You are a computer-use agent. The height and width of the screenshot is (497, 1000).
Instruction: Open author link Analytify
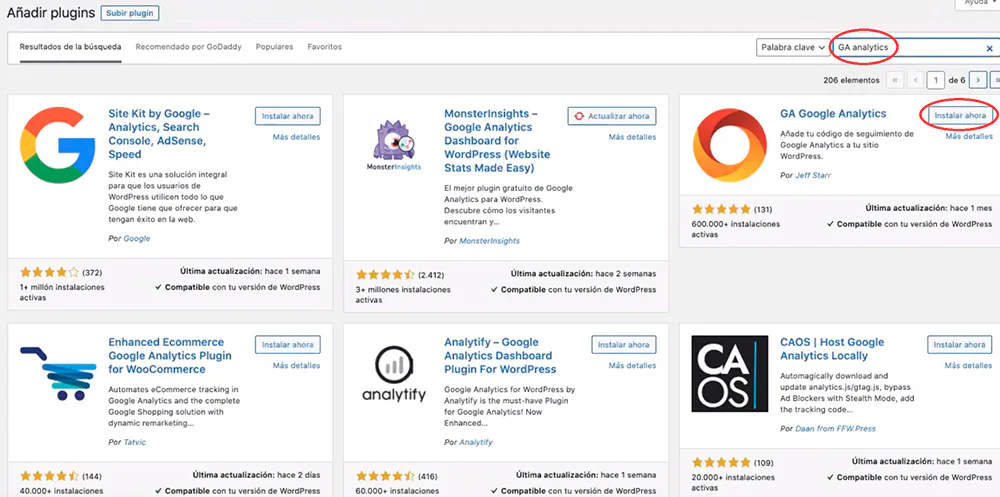(476, 442)
